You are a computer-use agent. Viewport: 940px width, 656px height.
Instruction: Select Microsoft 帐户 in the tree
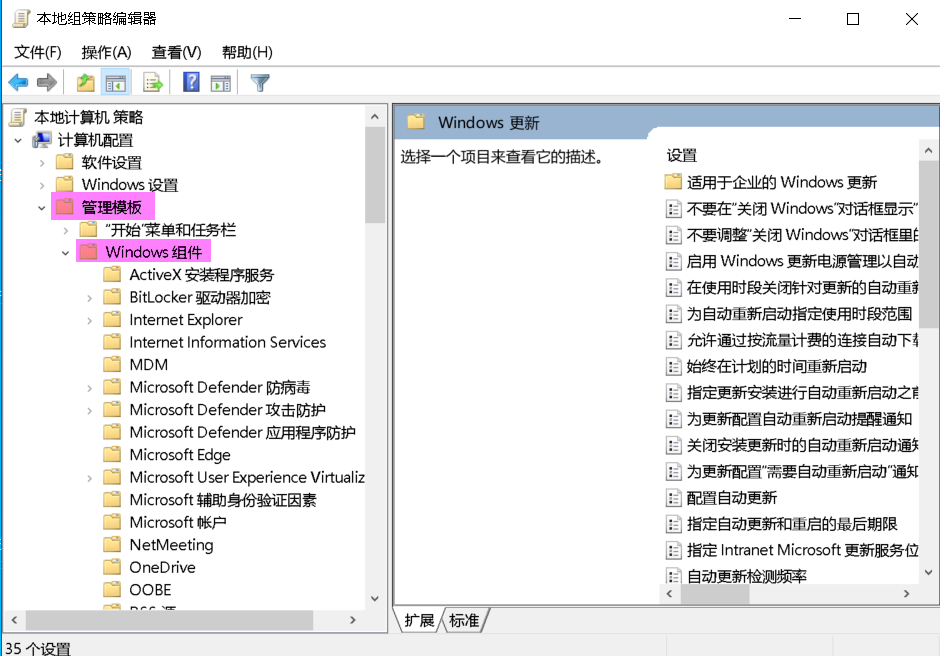tap(177, 522)
